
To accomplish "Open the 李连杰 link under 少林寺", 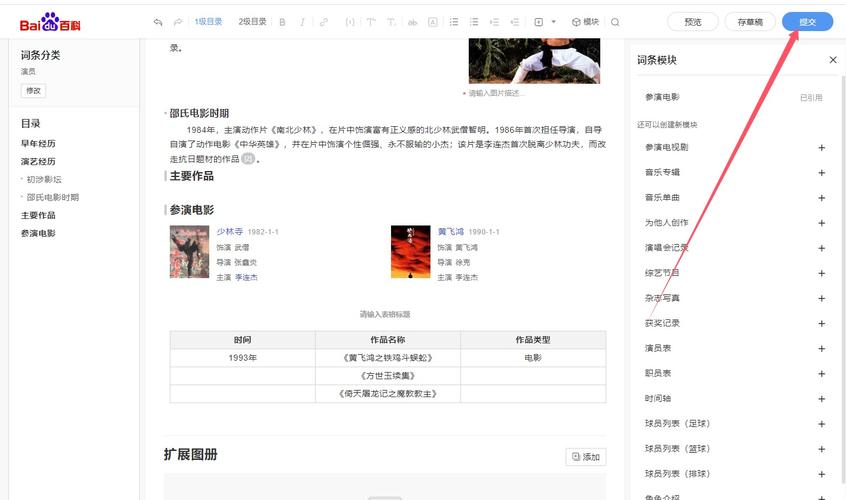I will [x=246, y=277].
